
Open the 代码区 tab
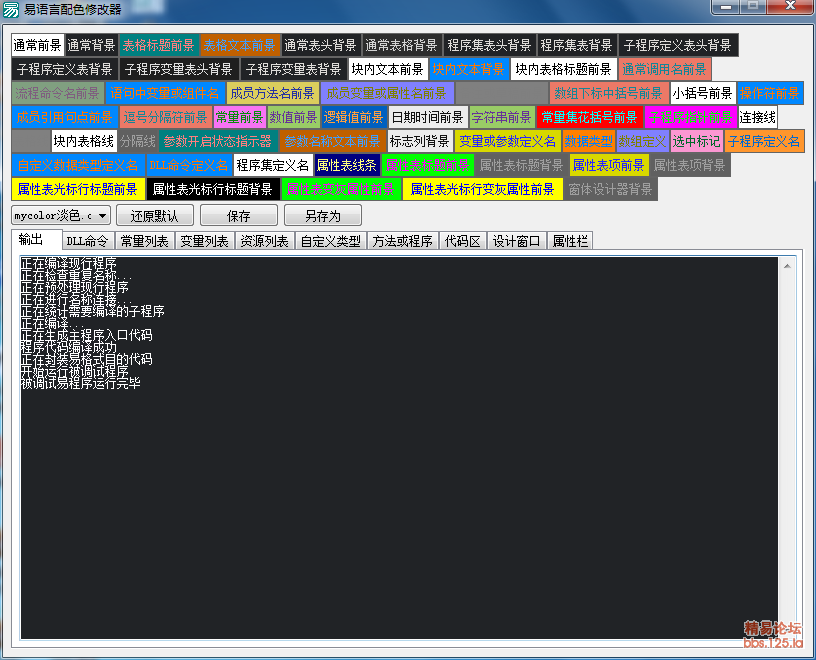click(x=463, y=241)
